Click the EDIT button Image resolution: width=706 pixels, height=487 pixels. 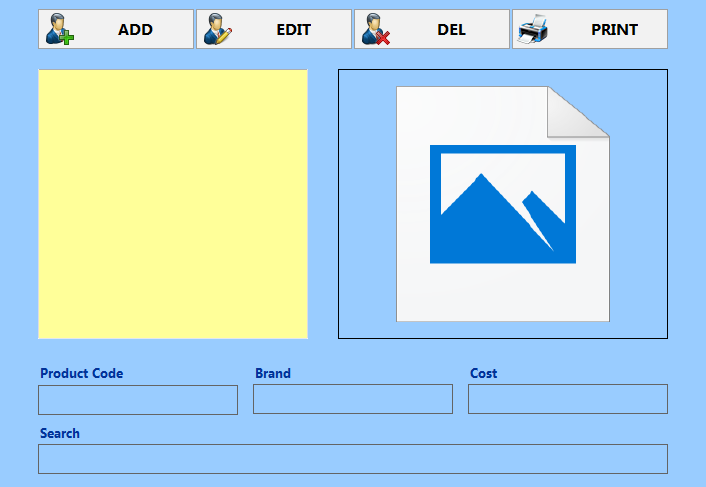pos(274,29)
